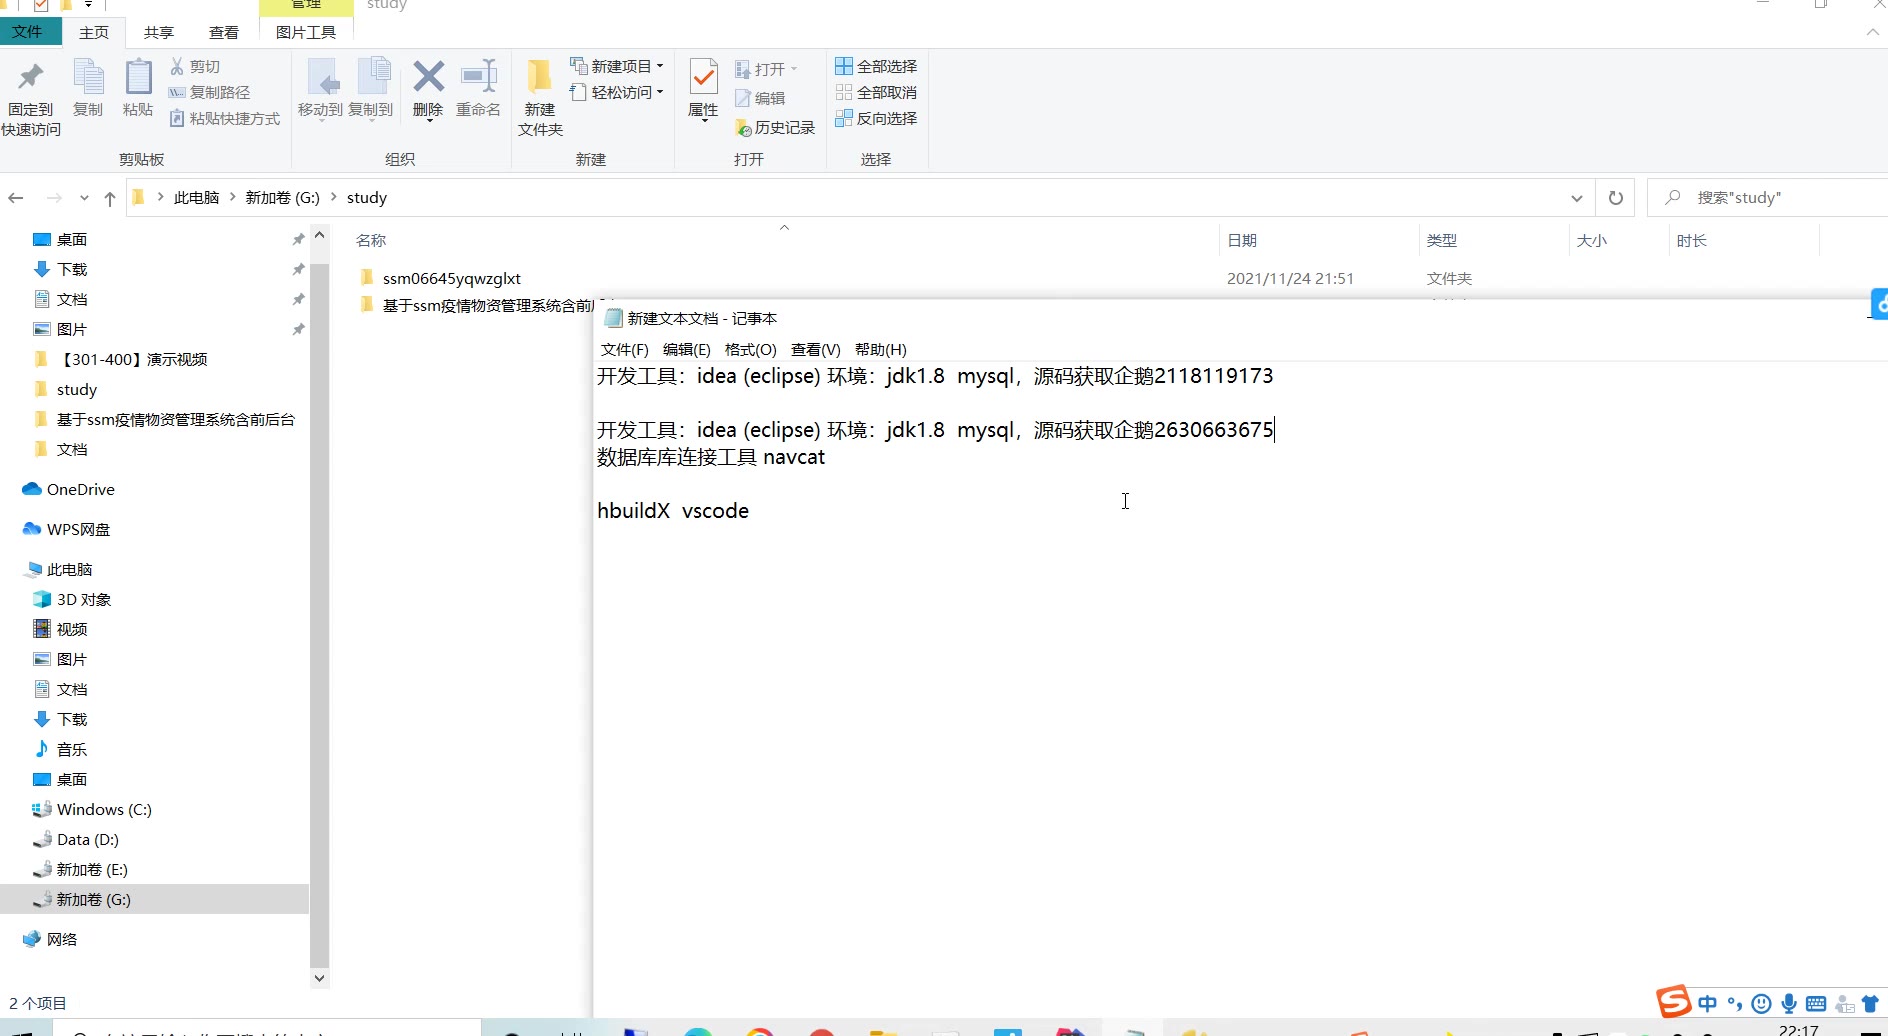Open the History ribbon item
This screenshot has width=1888, height=1036.
click(x=775, y=128)
